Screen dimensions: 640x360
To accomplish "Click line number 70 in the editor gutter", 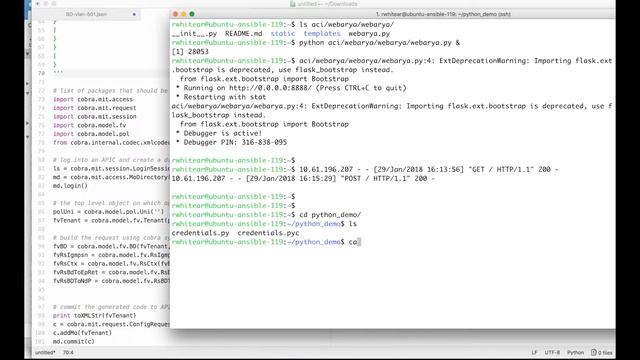I will point(41,73).
